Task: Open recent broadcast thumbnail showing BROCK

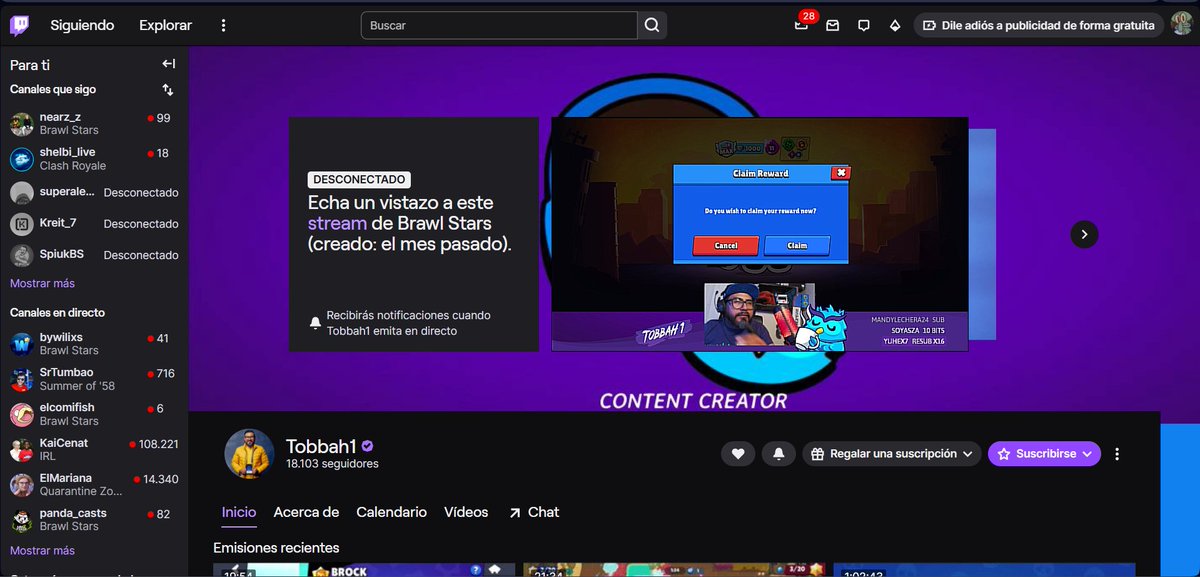Action: [364, 570]
